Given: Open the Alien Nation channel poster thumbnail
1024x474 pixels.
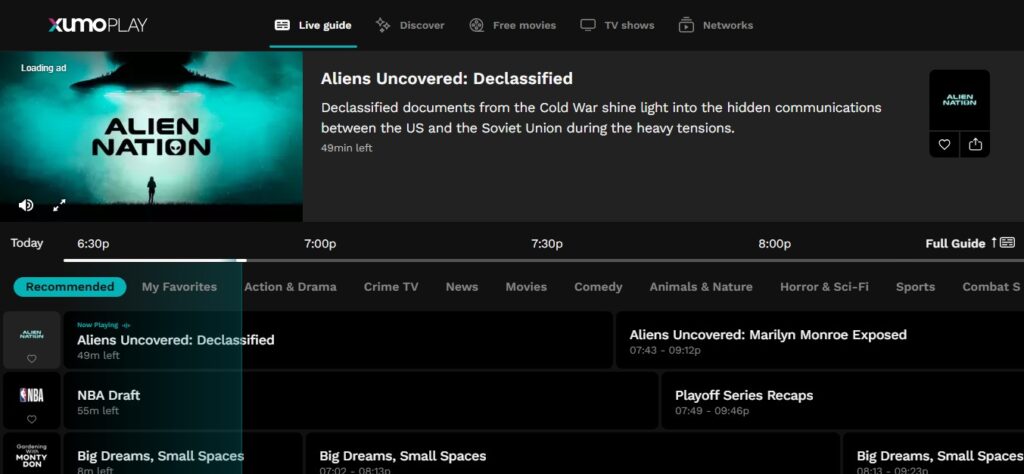Looking at the screenshot, I should tap(959, 100).
